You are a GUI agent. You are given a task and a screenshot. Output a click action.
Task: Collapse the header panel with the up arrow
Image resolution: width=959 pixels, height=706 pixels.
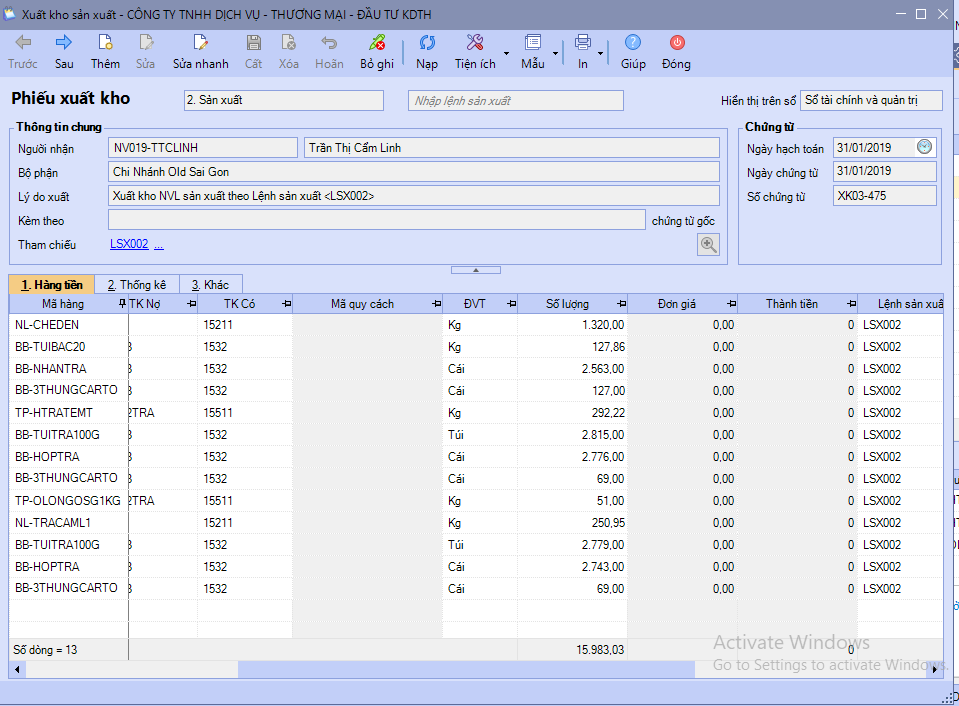(x=476, y=270)
